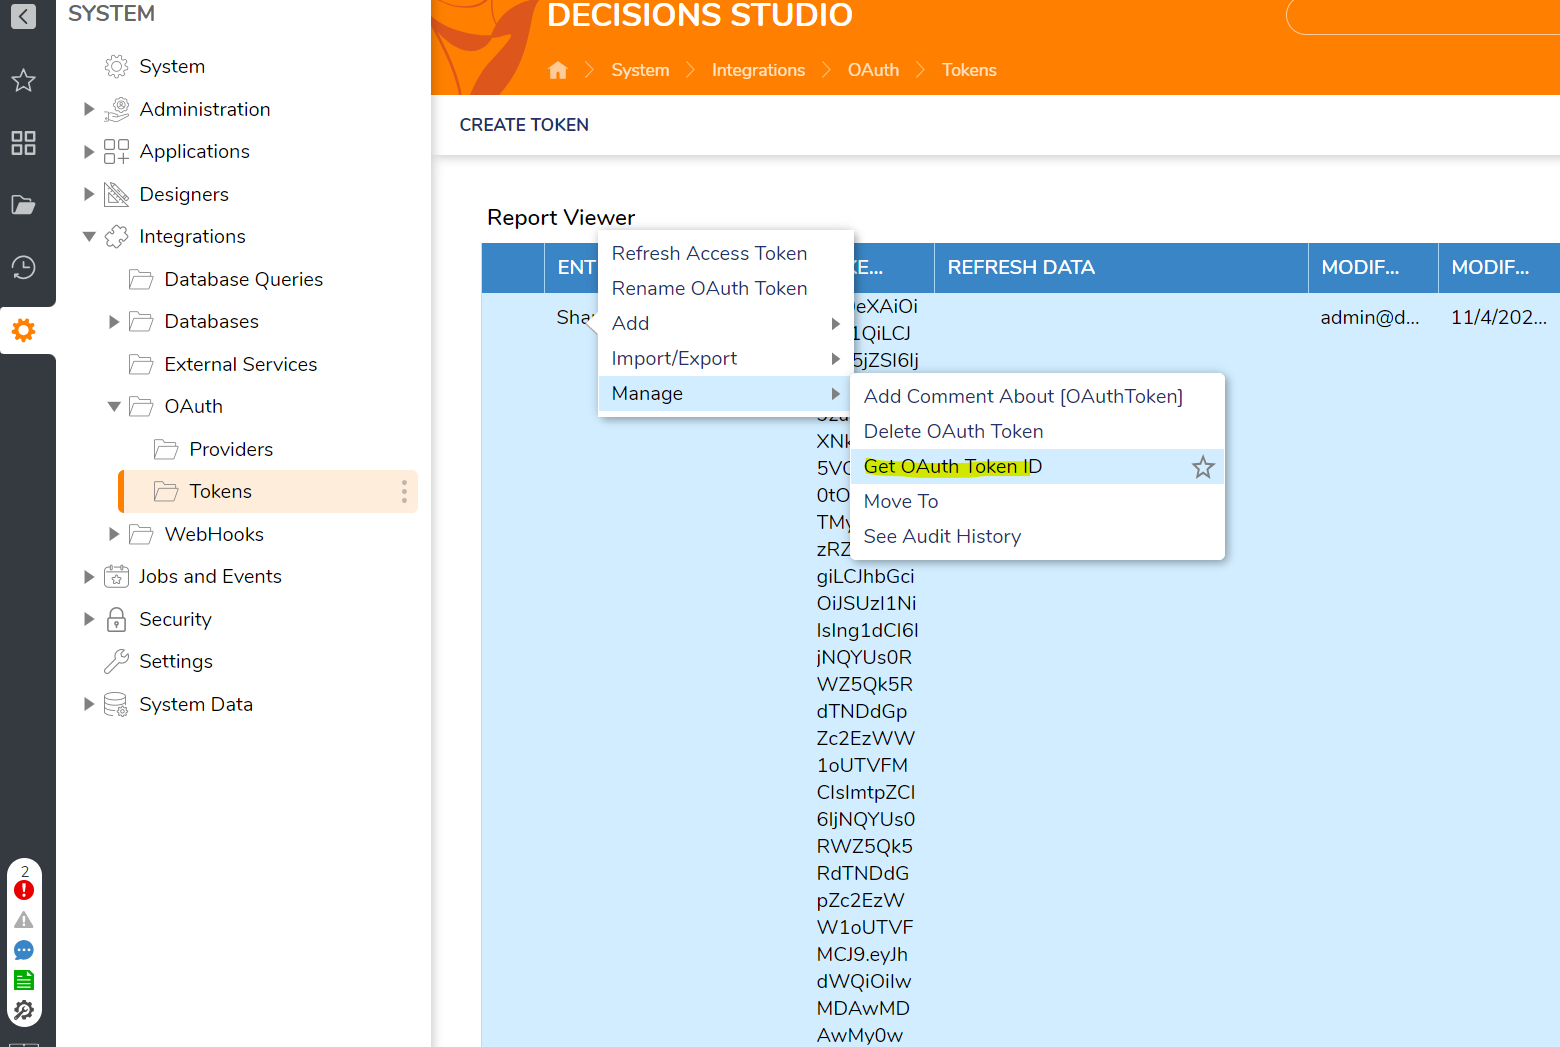Click the first MODIF... column header

click(x=1373, y=267)
